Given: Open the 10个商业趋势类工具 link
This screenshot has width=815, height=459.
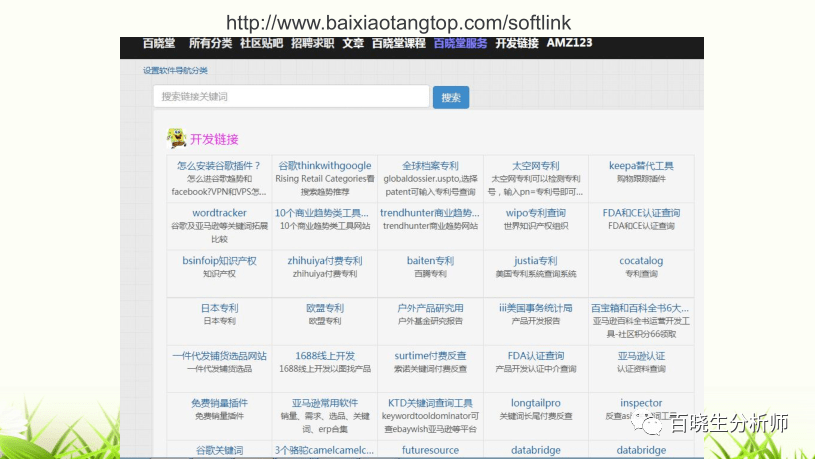Looking at the screenshot, I should tap(322, 213).
